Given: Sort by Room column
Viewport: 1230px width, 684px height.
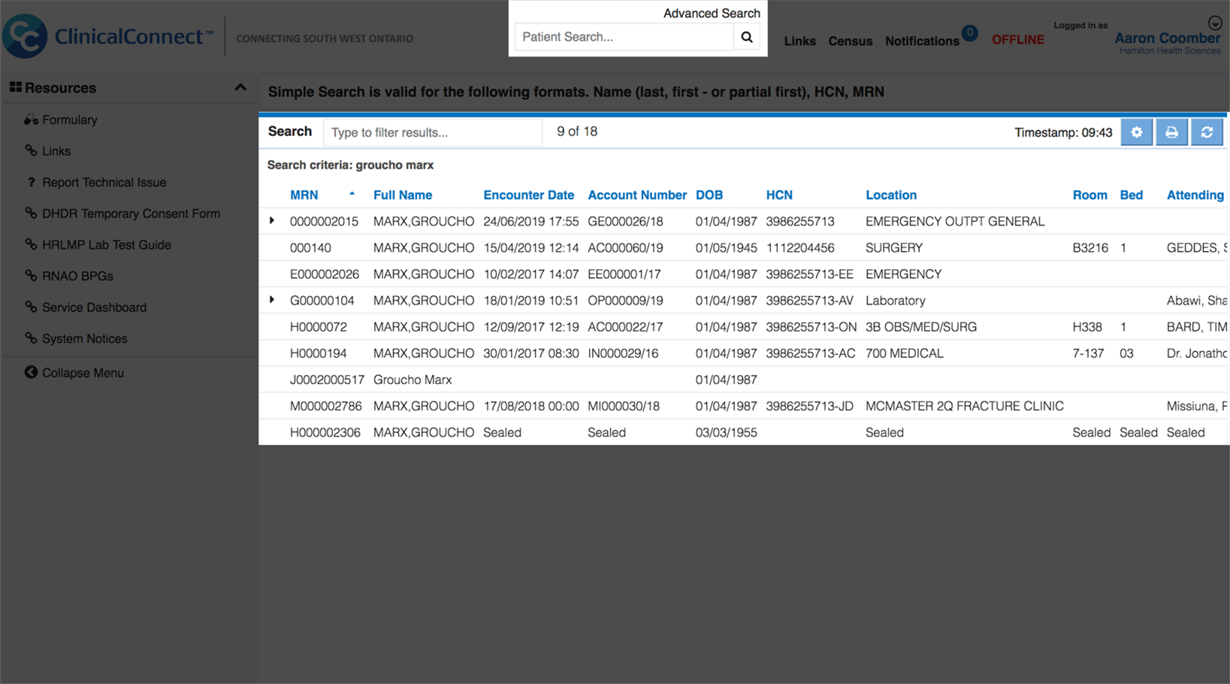Looking at the screenshot, I should click(x=1089, y=195).
